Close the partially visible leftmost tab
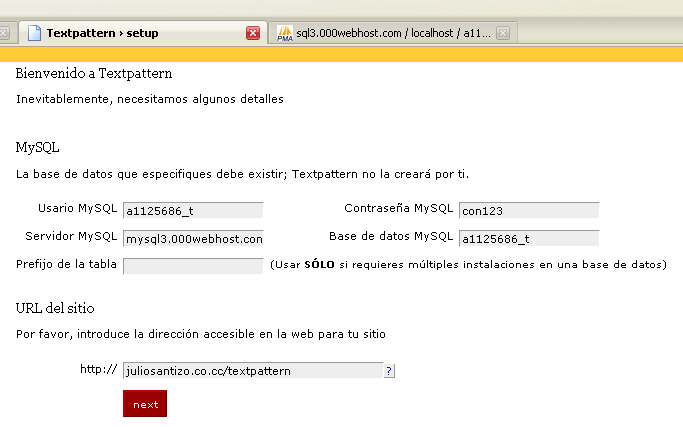This screenshot has height=427, width=683. point(3,33)
